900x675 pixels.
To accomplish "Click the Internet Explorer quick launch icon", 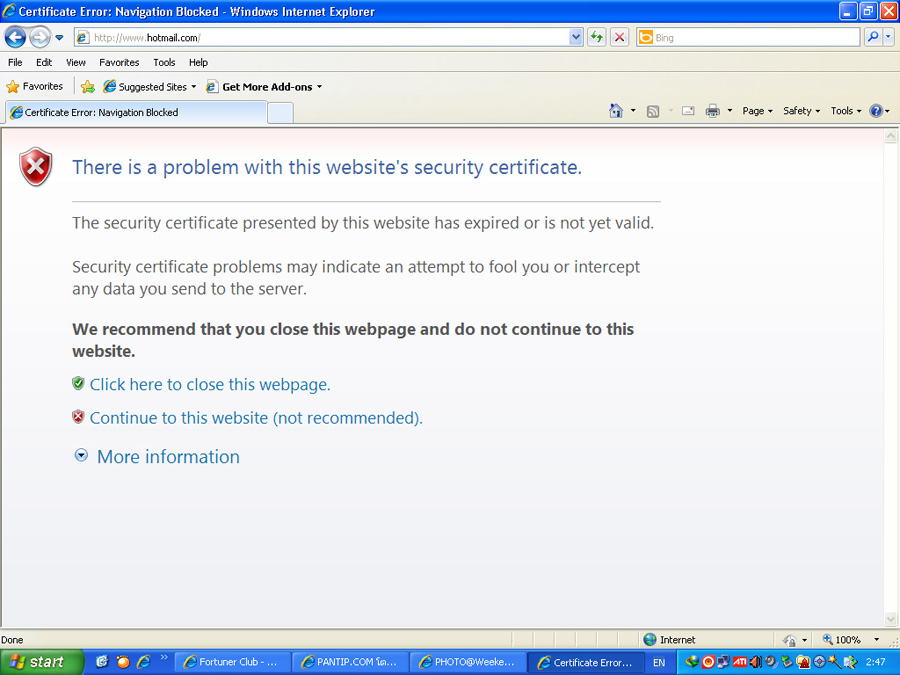I will point(144,662).
